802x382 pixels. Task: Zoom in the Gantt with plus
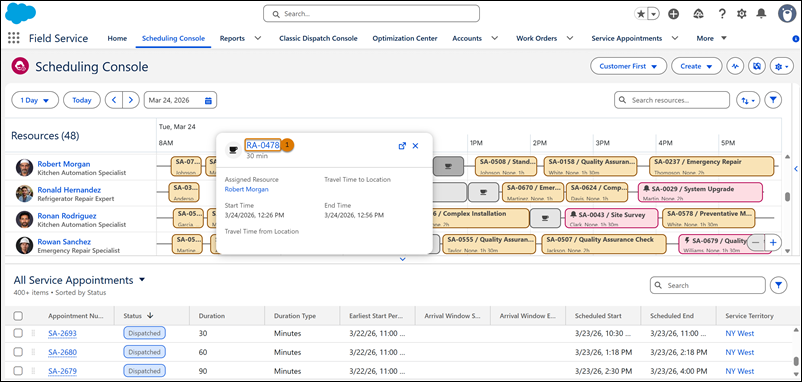(773, 242)
